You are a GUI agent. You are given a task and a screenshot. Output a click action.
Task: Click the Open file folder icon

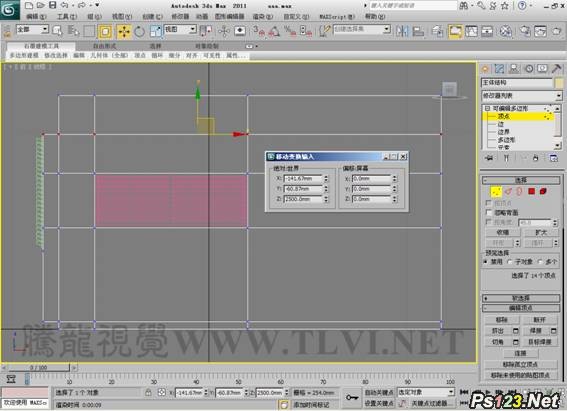[x=40, y=5]
